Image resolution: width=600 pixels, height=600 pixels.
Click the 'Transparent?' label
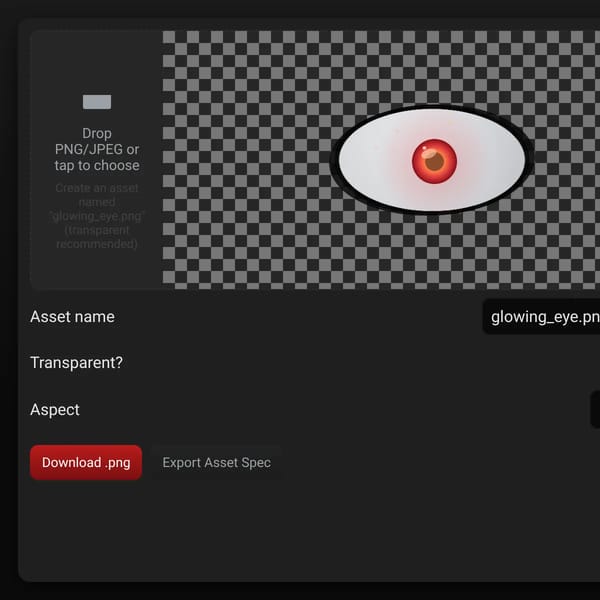click(77, 363)
